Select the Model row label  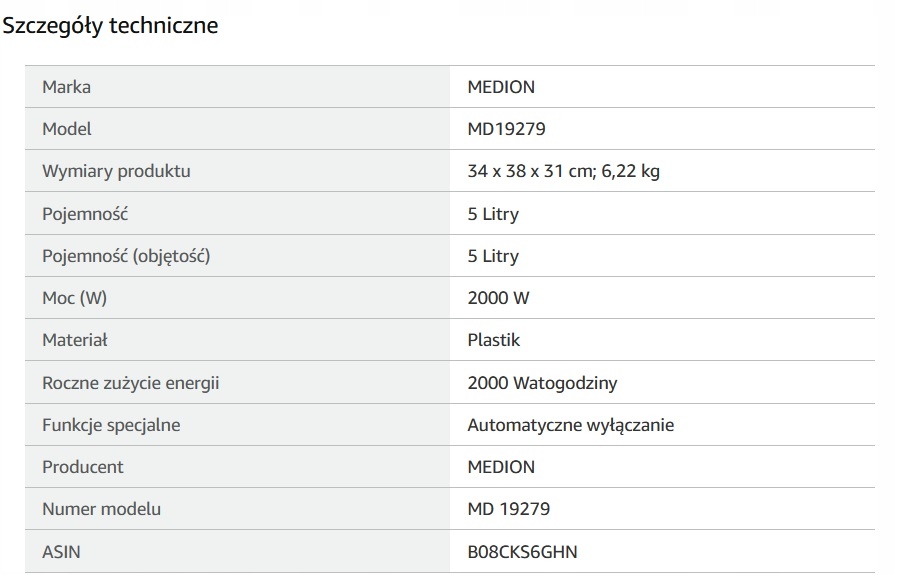[x=67, y=129]
